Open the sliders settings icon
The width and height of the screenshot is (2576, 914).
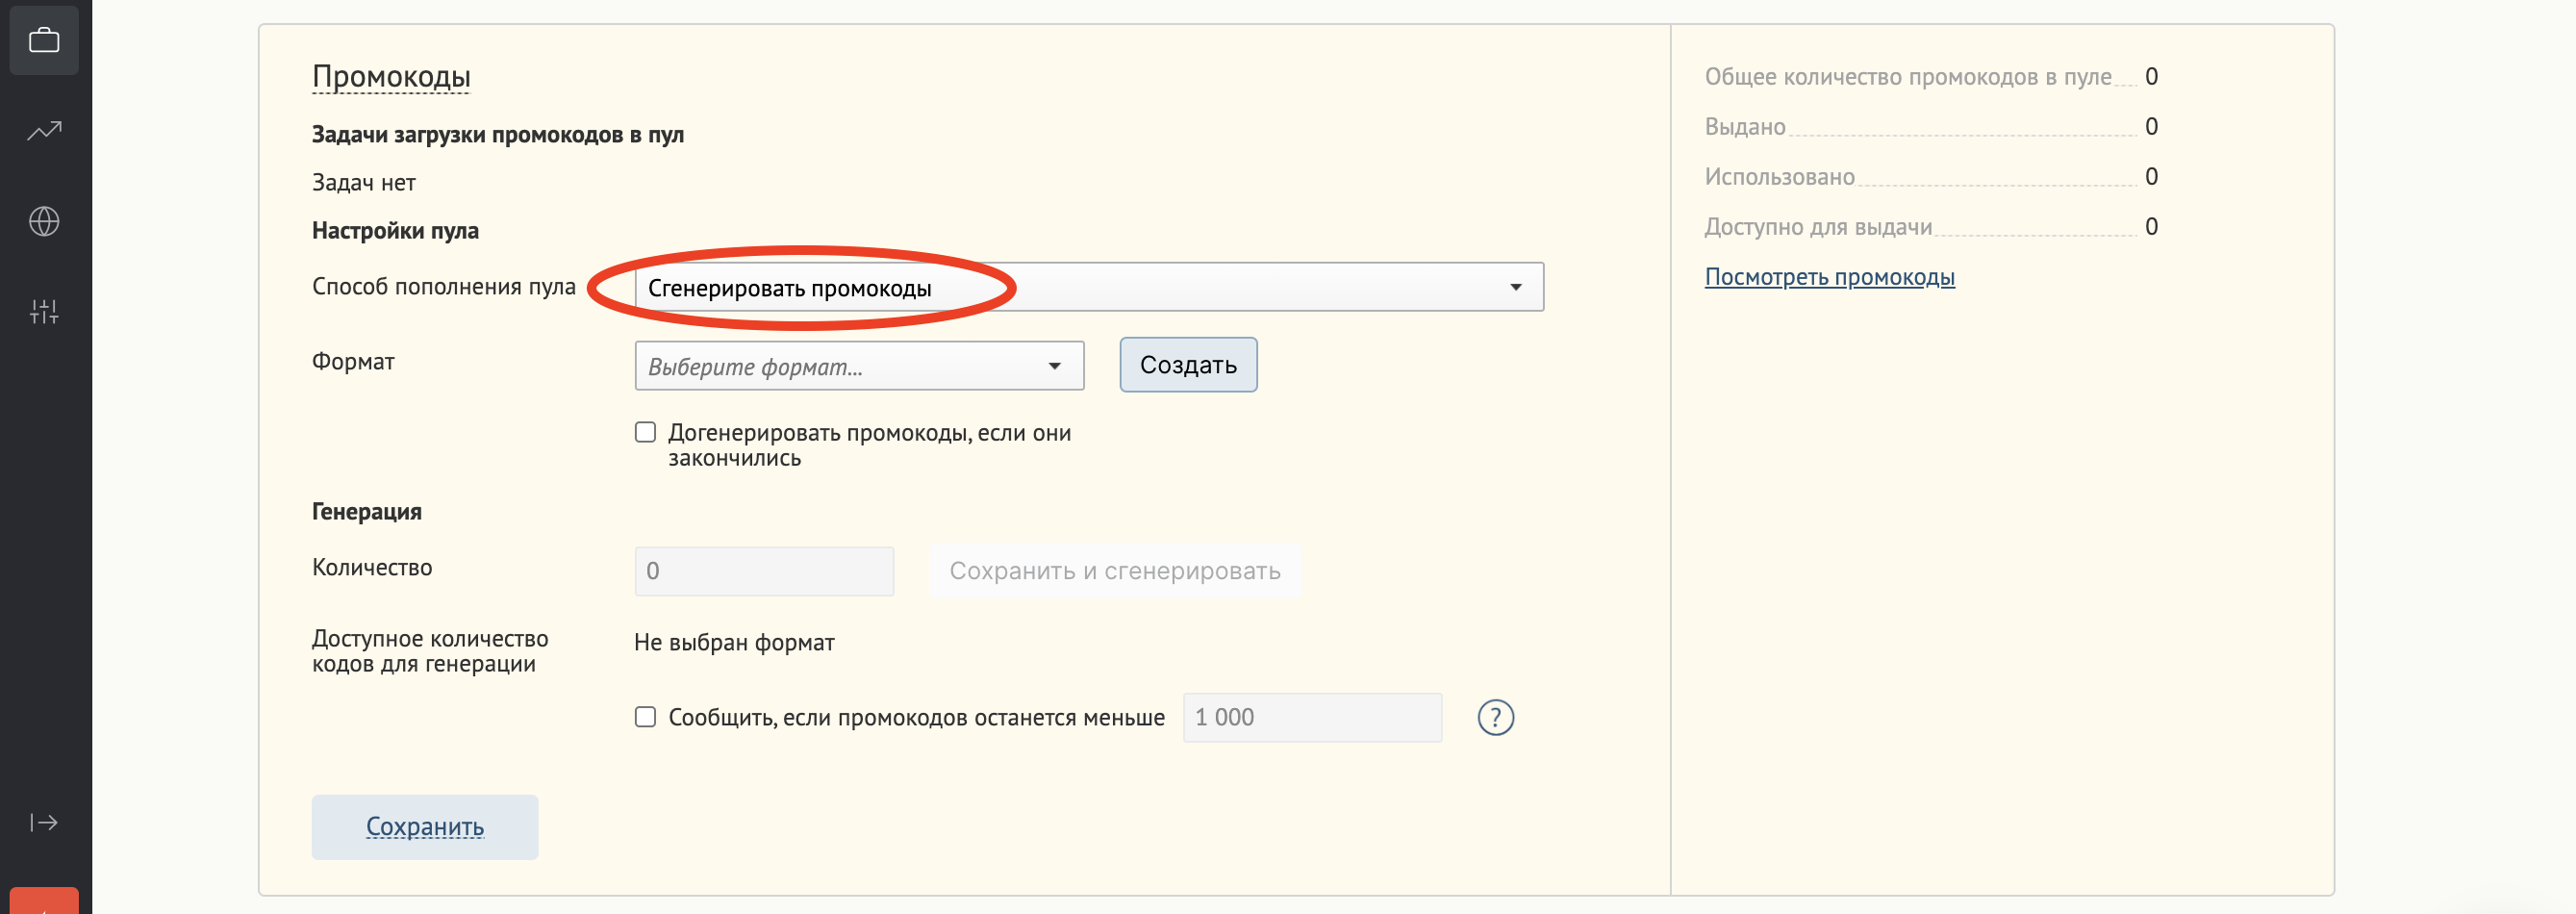click(44, 311)
